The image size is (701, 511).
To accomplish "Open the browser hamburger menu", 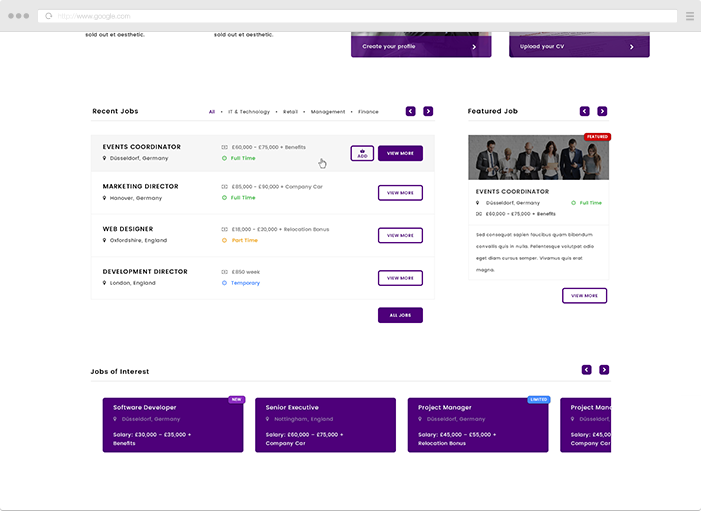I will [690, 16].
